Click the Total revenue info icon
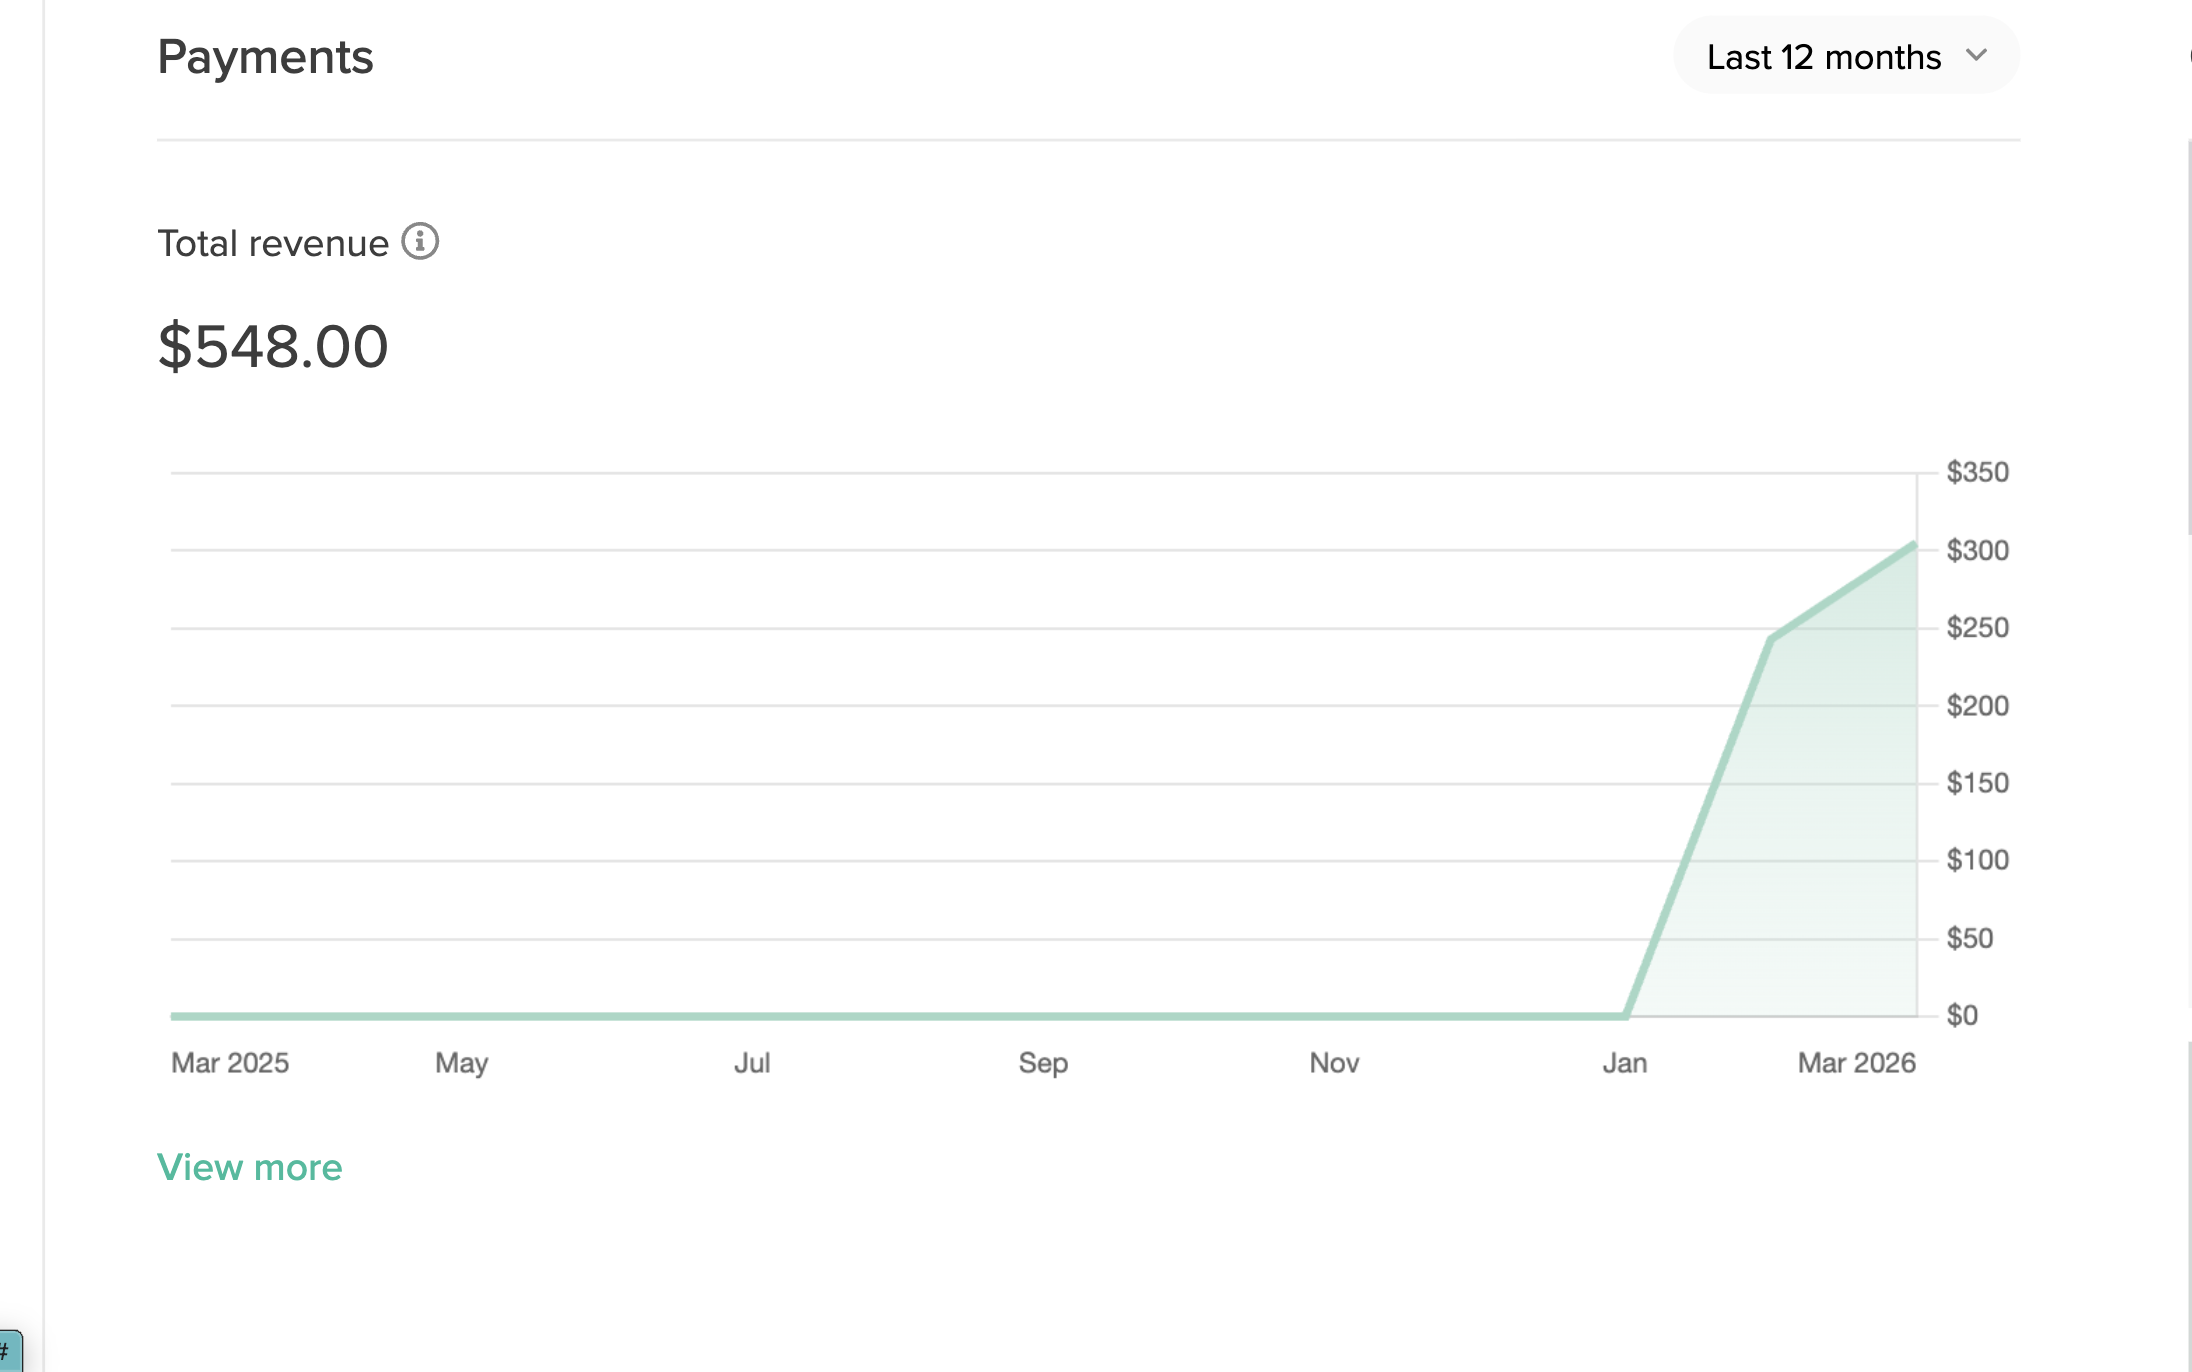 pyautogui.click(x=420, y=242)
